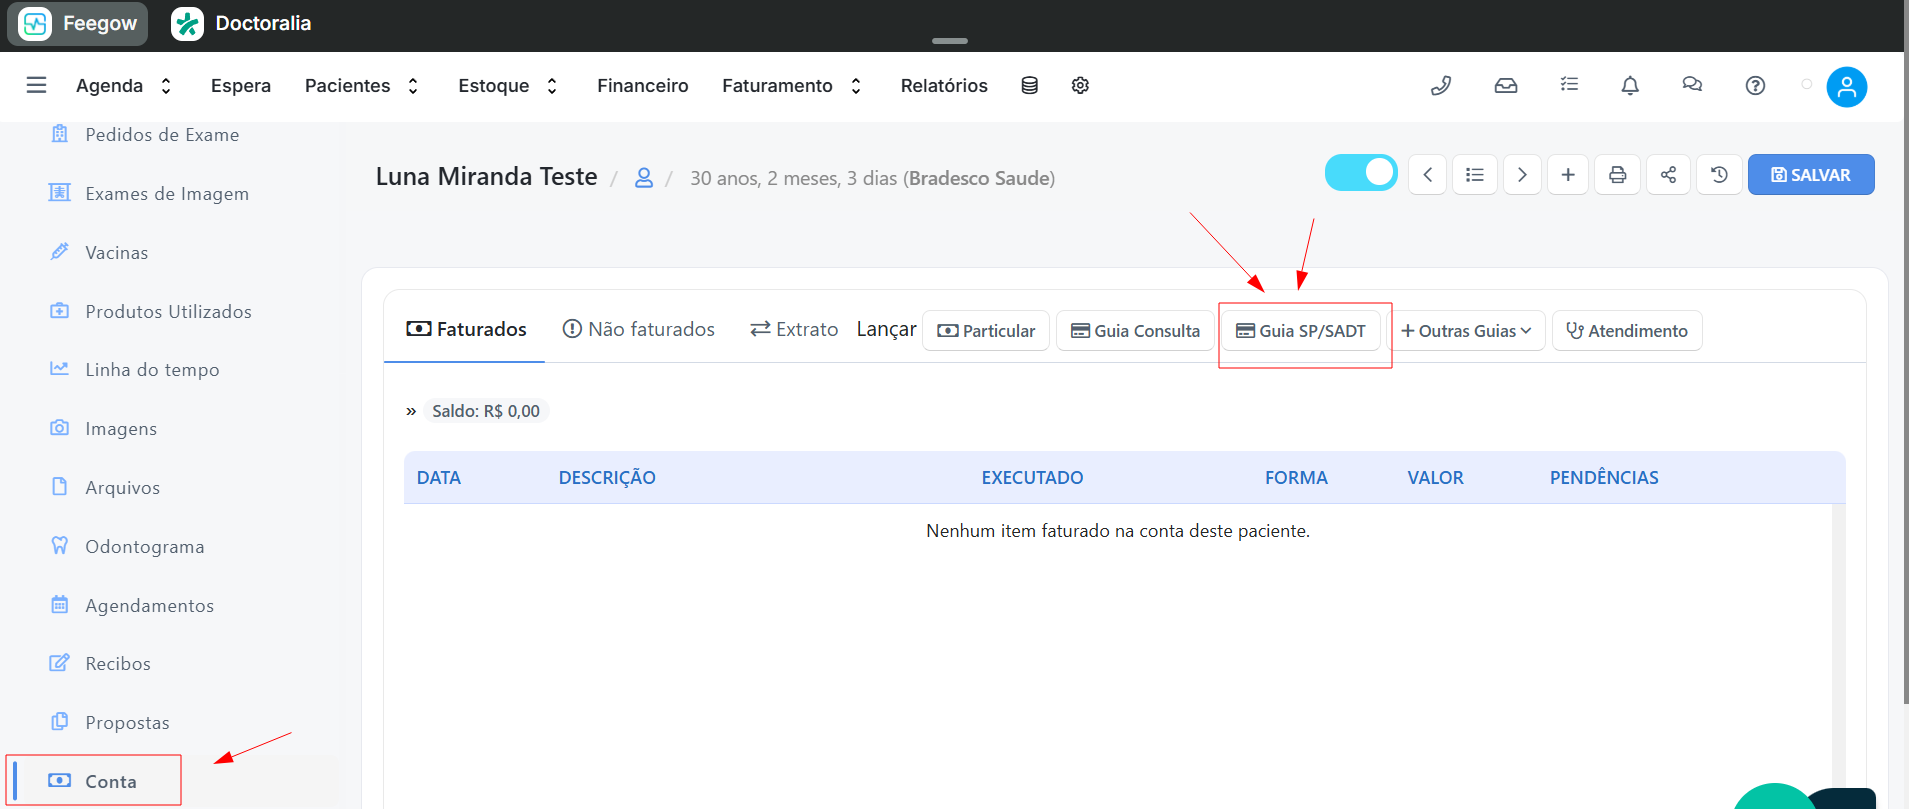This screenshot has width=1909, height=809.
Task: Switch to the Doctoralia app
Action: (241, 23)
